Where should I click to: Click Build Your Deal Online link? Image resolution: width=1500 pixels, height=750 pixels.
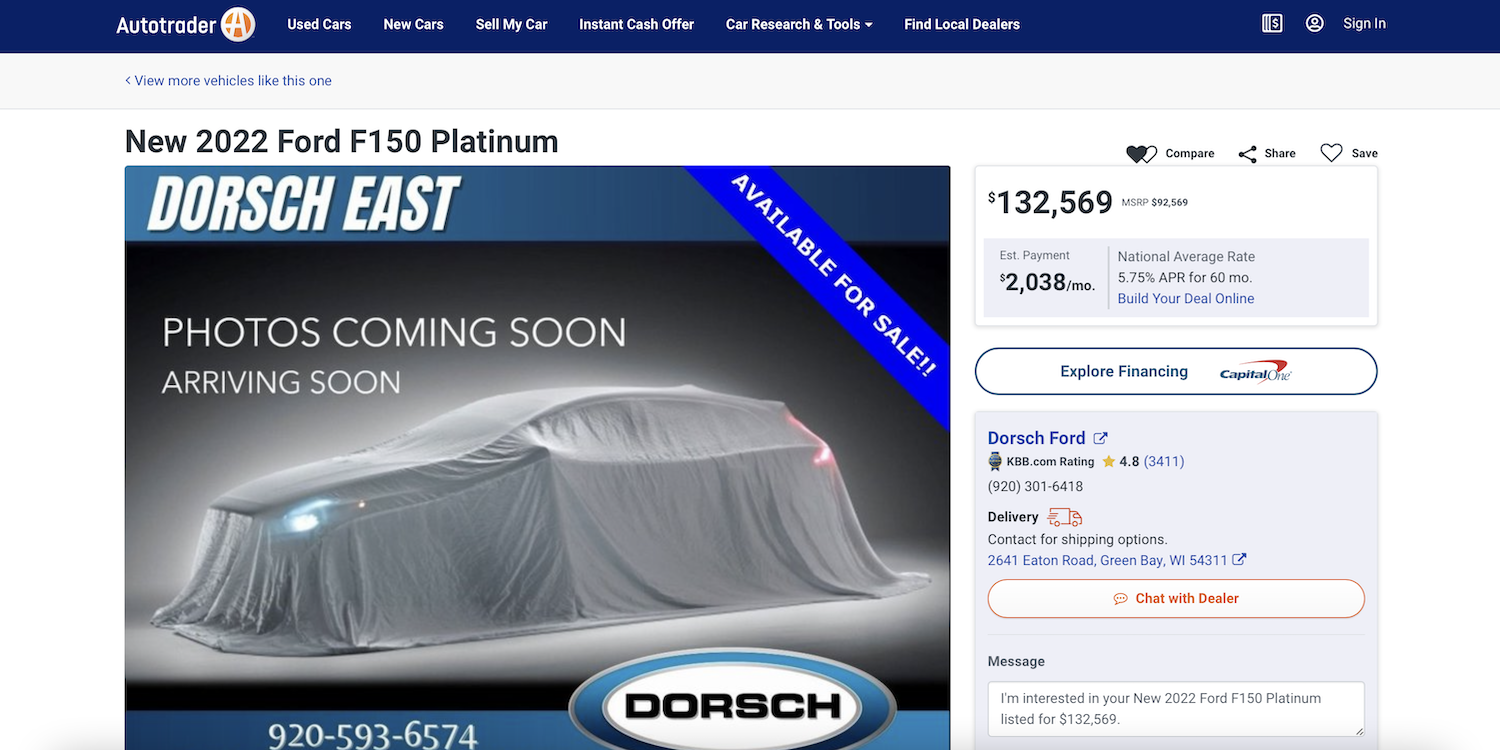(x=1186, y=299)
